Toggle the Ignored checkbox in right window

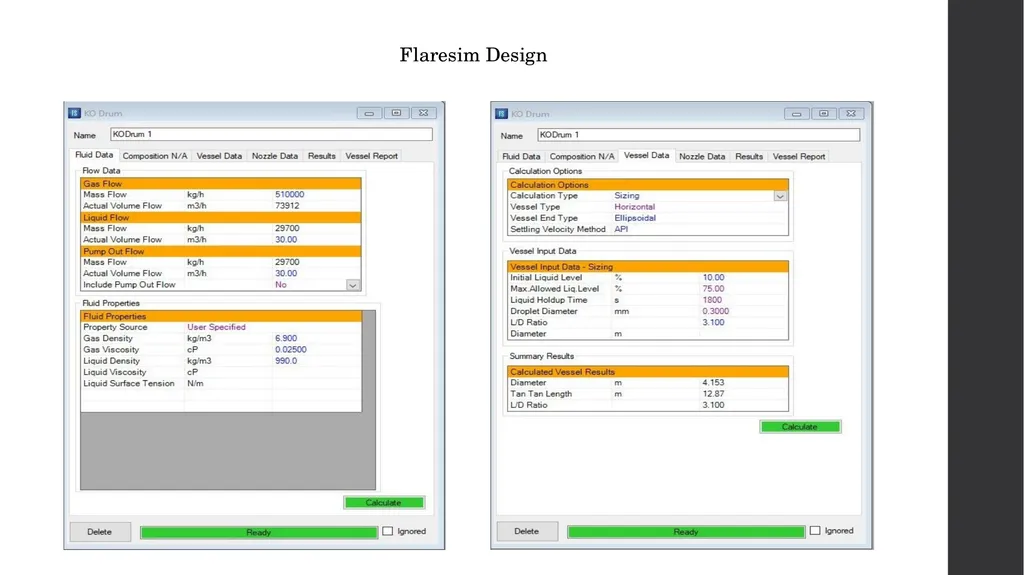tap(815, 531)
